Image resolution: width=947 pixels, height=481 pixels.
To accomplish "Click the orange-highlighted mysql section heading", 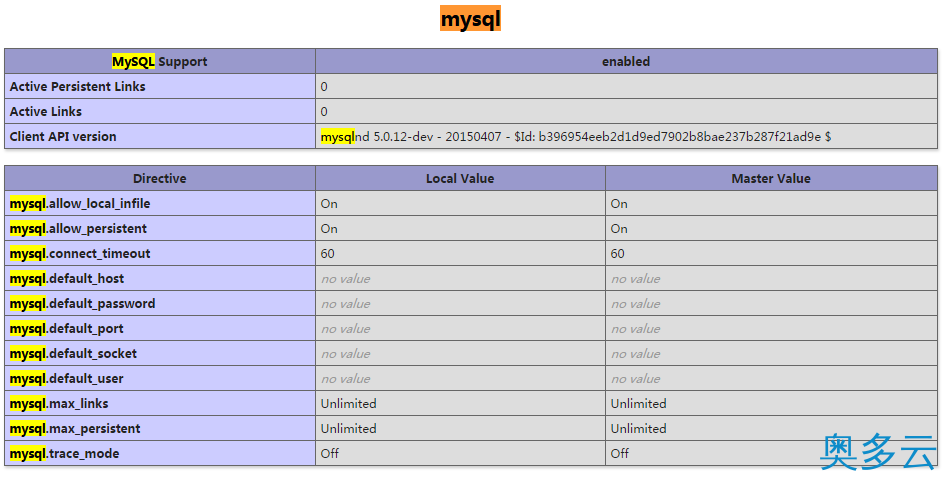I will (x=470, y=18).
